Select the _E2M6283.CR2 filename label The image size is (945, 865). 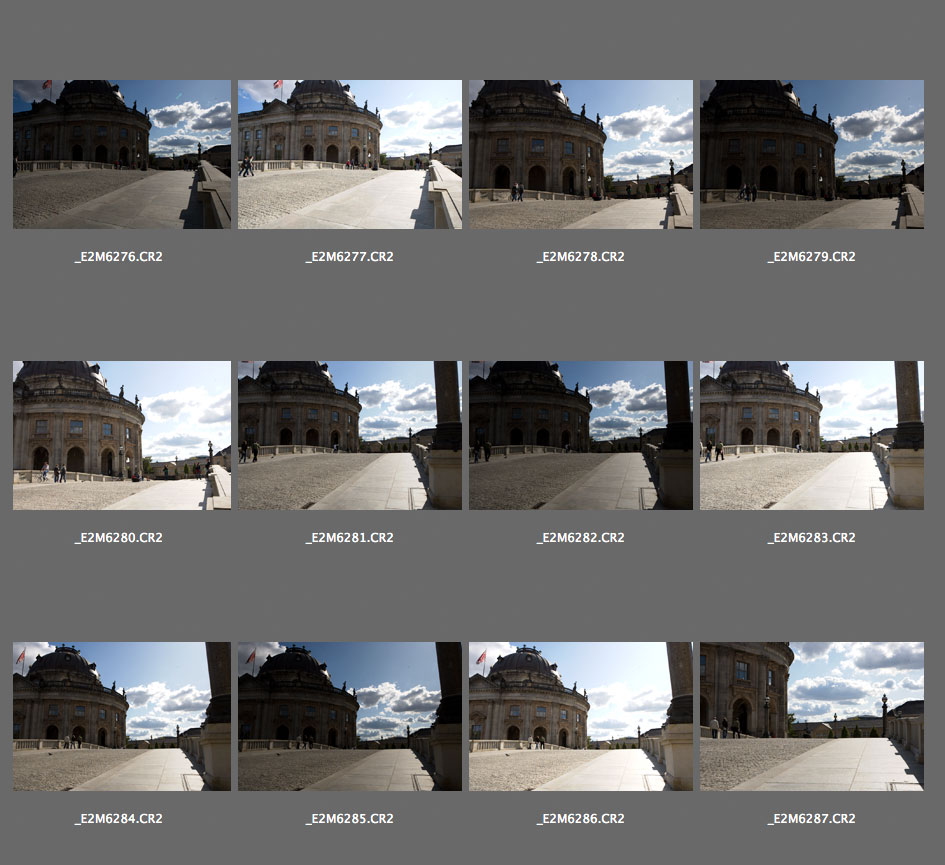click(x=811, y=538)
